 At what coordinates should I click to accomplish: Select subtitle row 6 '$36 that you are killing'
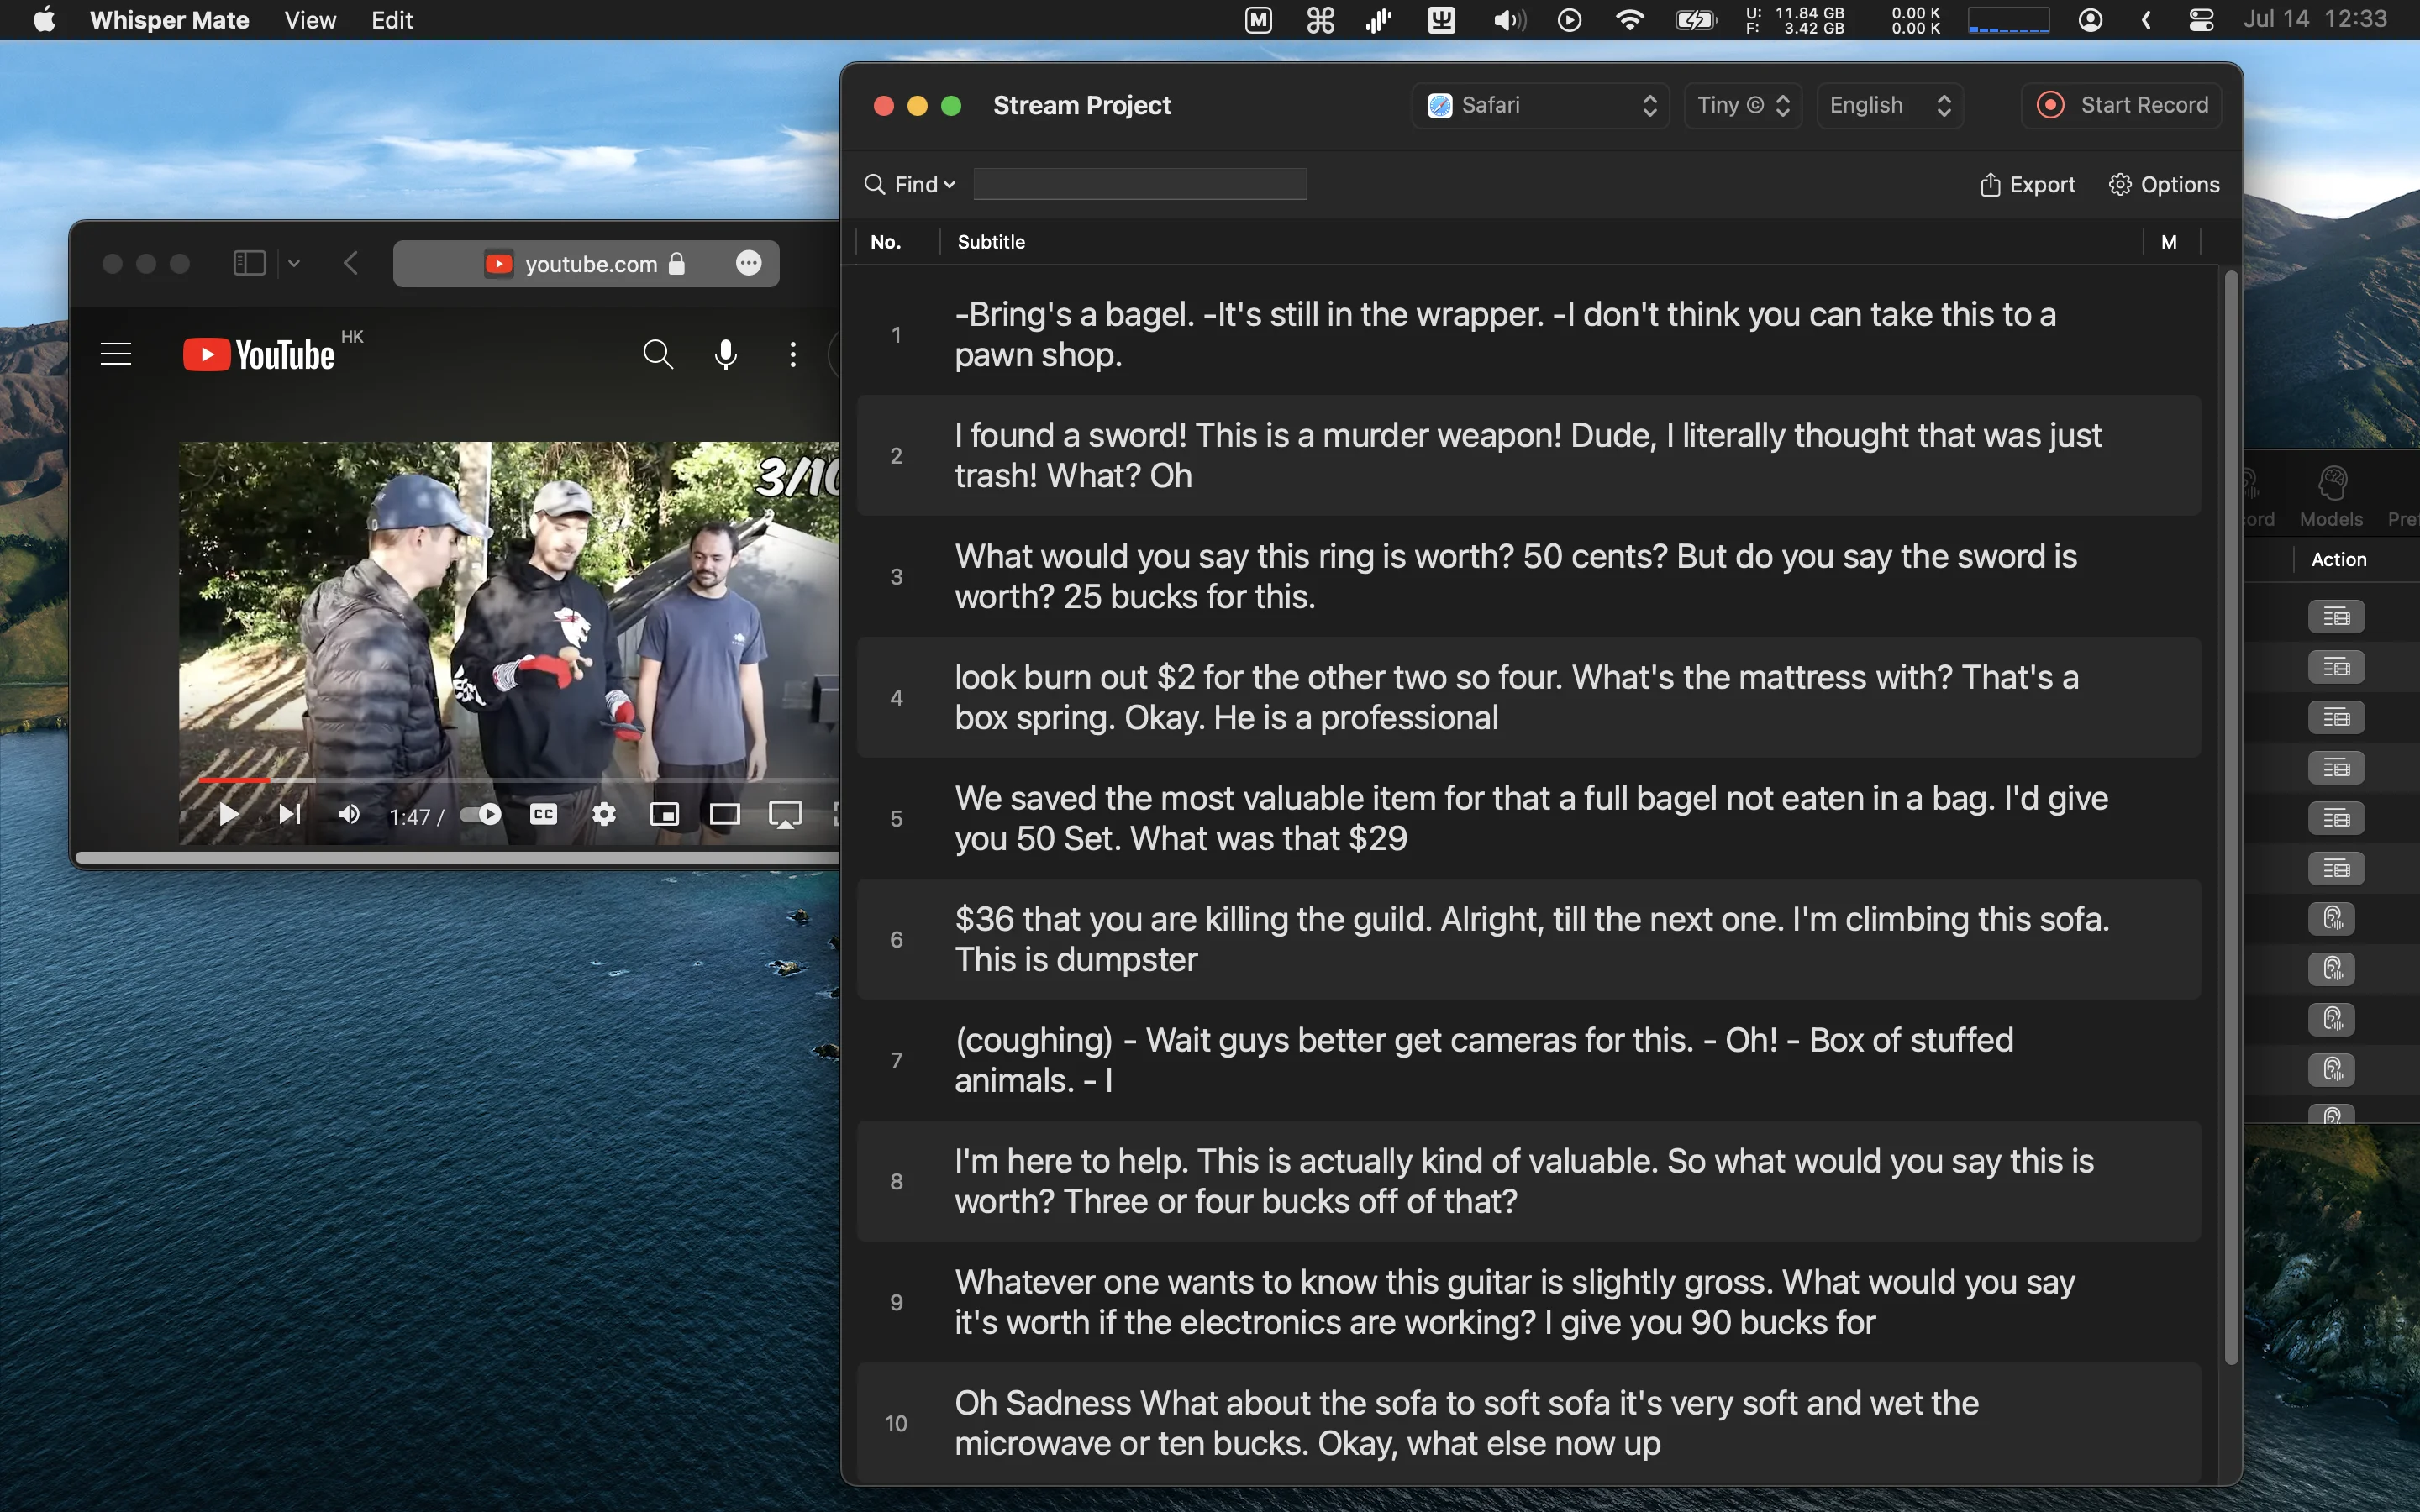(x=1529, y=939)
